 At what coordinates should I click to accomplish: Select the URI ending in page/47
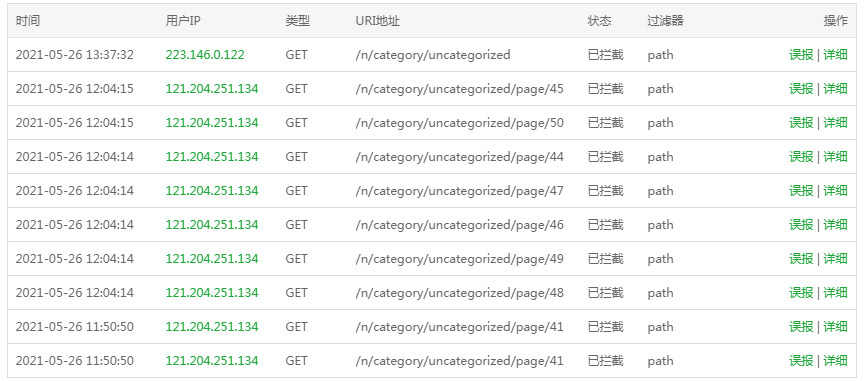[460, 191]
